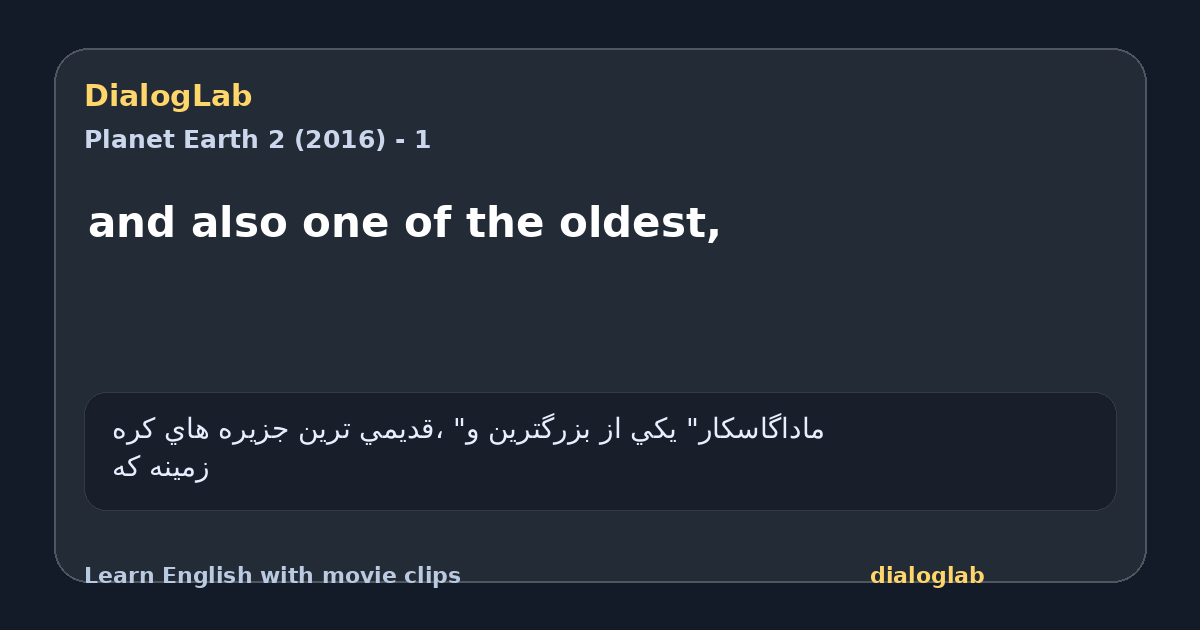Click the dialoglab handle at bottom right
Screen dimensions: 1200x630
(x=927, y=576)
